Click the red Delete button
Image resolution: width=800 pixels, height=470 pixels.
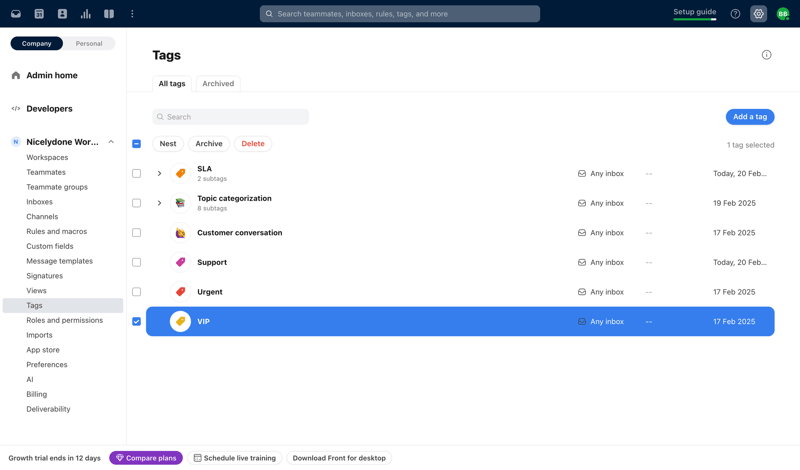253,144
